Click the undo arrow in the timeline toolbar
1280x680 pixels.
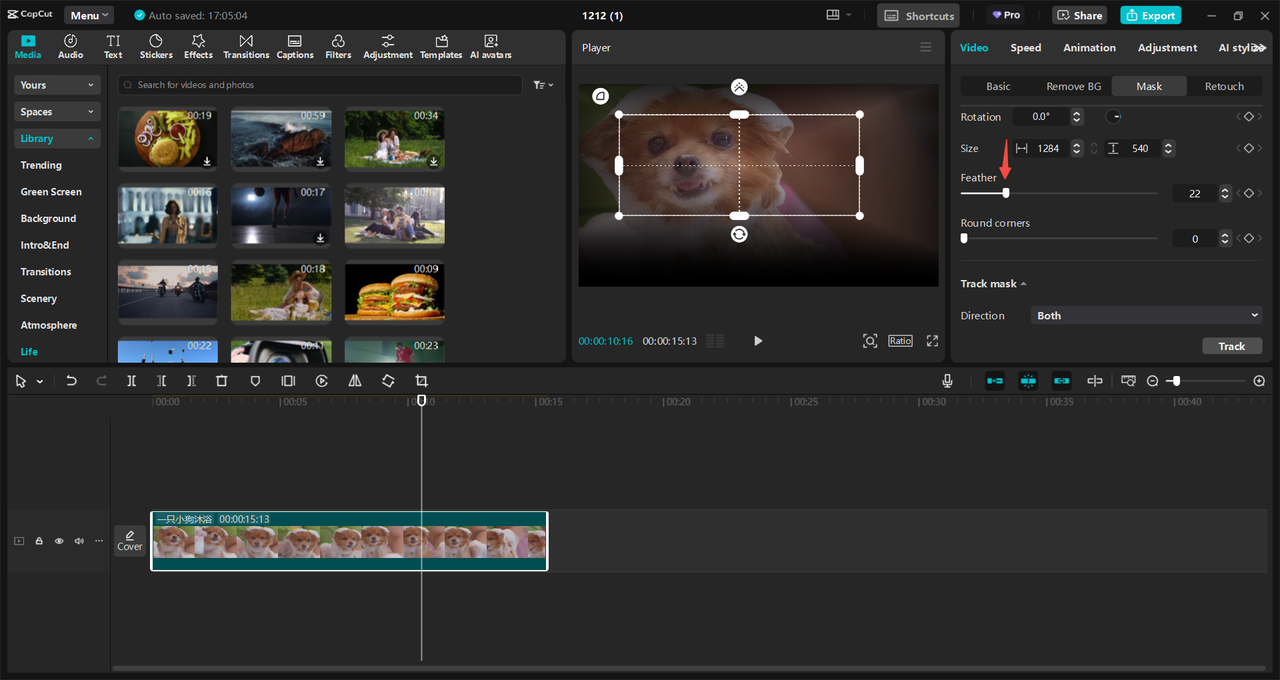pos(71,381)
